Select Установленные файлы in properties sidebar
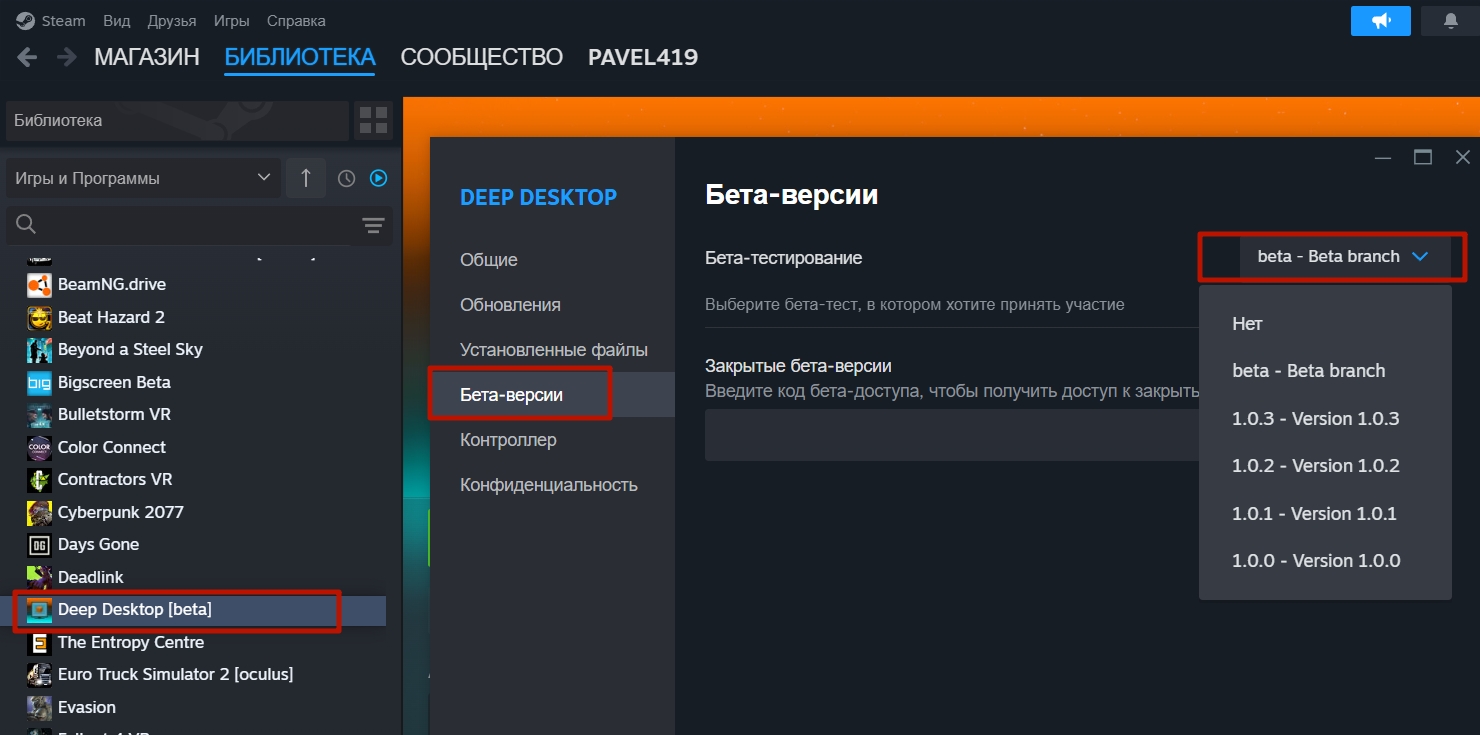 coord(552,350)
